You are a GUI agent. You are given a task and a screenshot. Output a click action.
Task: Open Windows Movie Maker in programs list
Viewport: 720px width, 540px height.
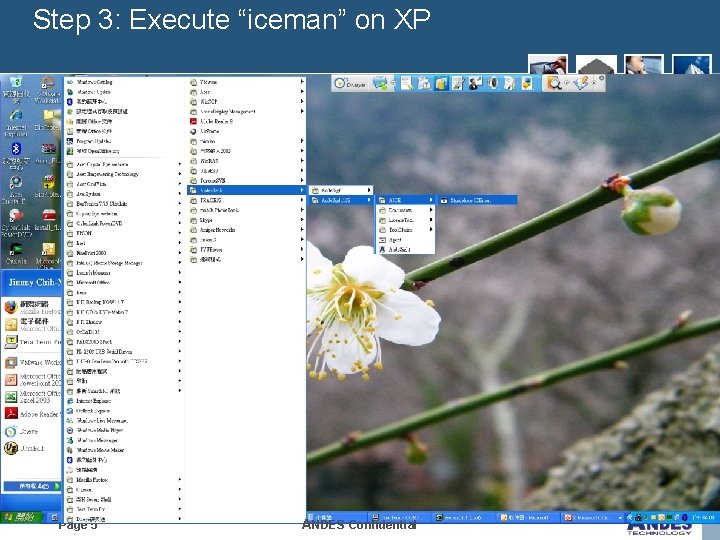[124, 450]
